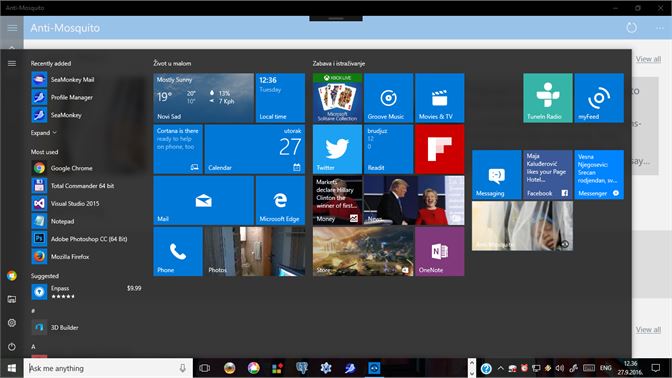Viewport: 672px width, 378px height.
Task: Open the myFeed tile
Action: (599, 98)
